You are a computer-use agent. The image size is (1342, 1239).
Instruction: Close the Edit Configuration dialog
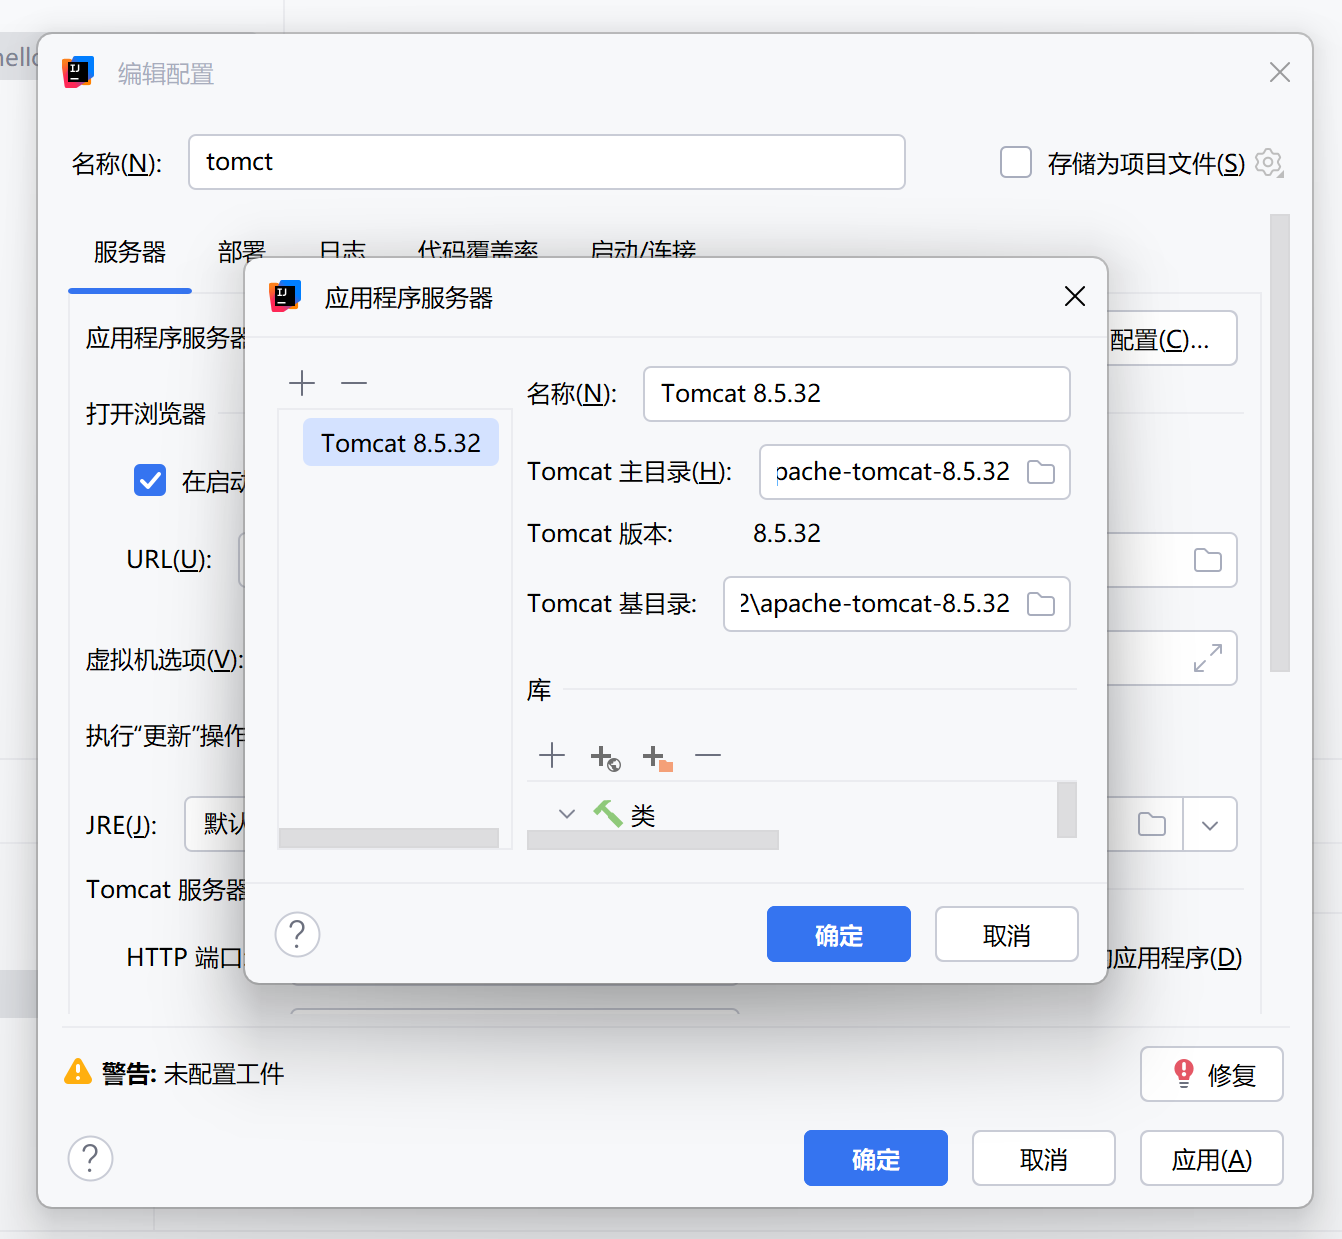tap(1280, 72)
